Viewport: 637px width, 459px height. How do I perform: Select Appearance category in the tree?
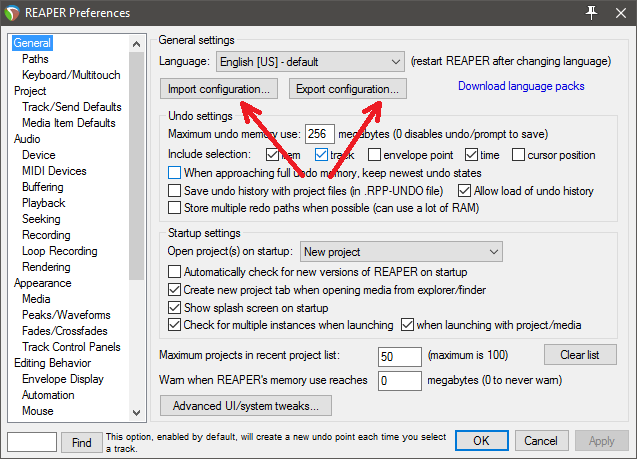click(43, 283)
